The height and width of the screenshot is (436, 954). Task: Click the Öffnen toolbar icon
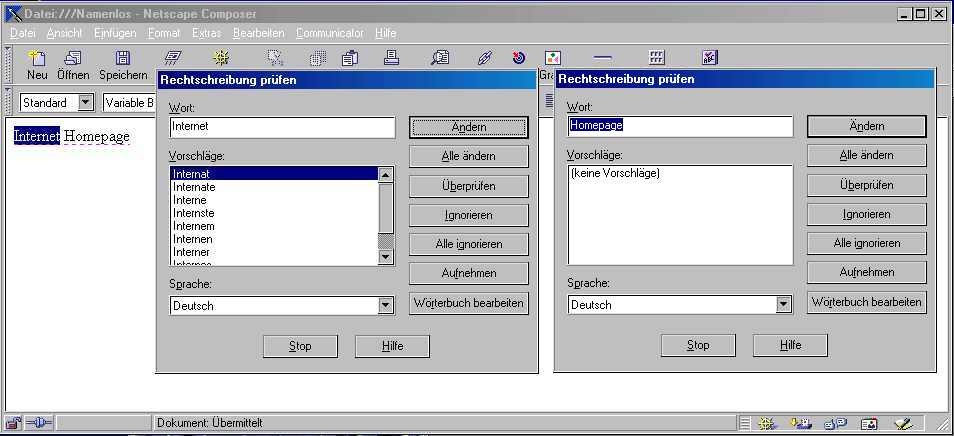(x=73, y=58)
